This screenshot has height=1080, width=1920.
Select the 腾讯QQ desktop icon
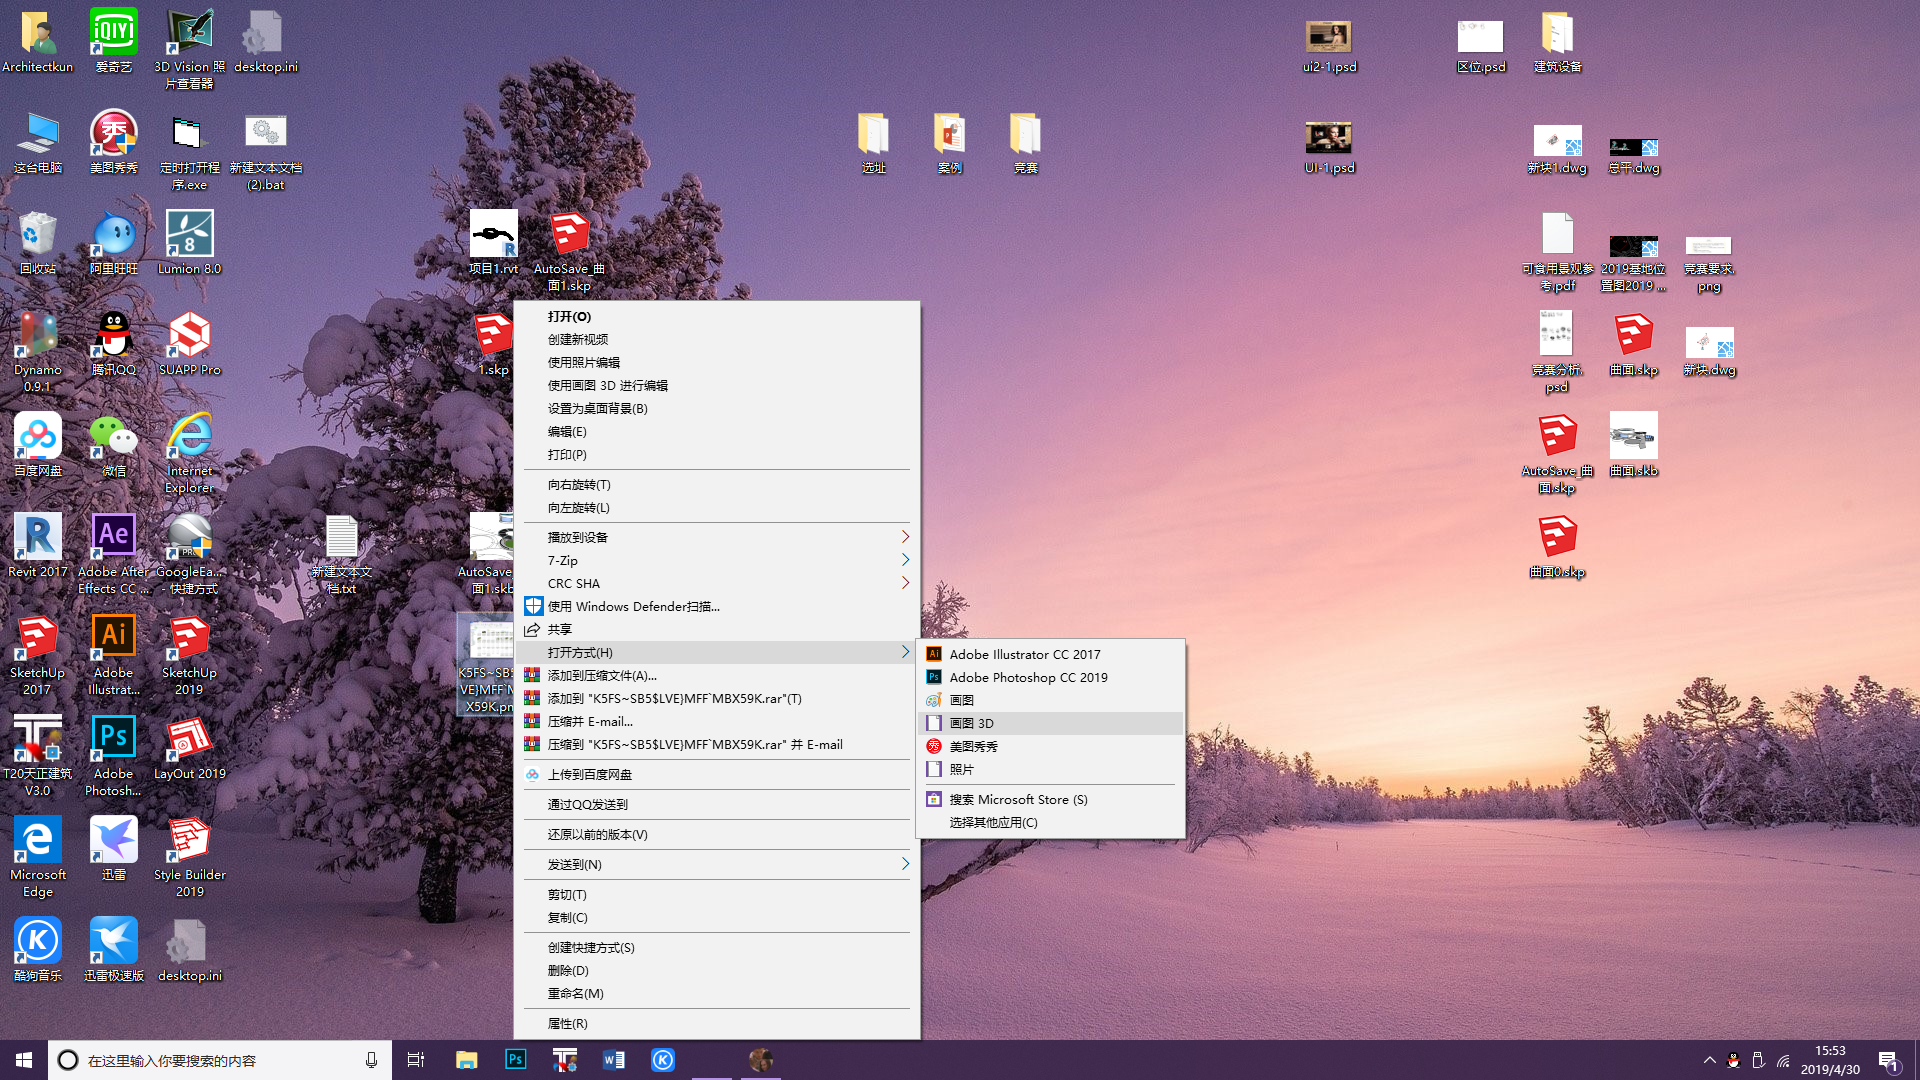113,345
